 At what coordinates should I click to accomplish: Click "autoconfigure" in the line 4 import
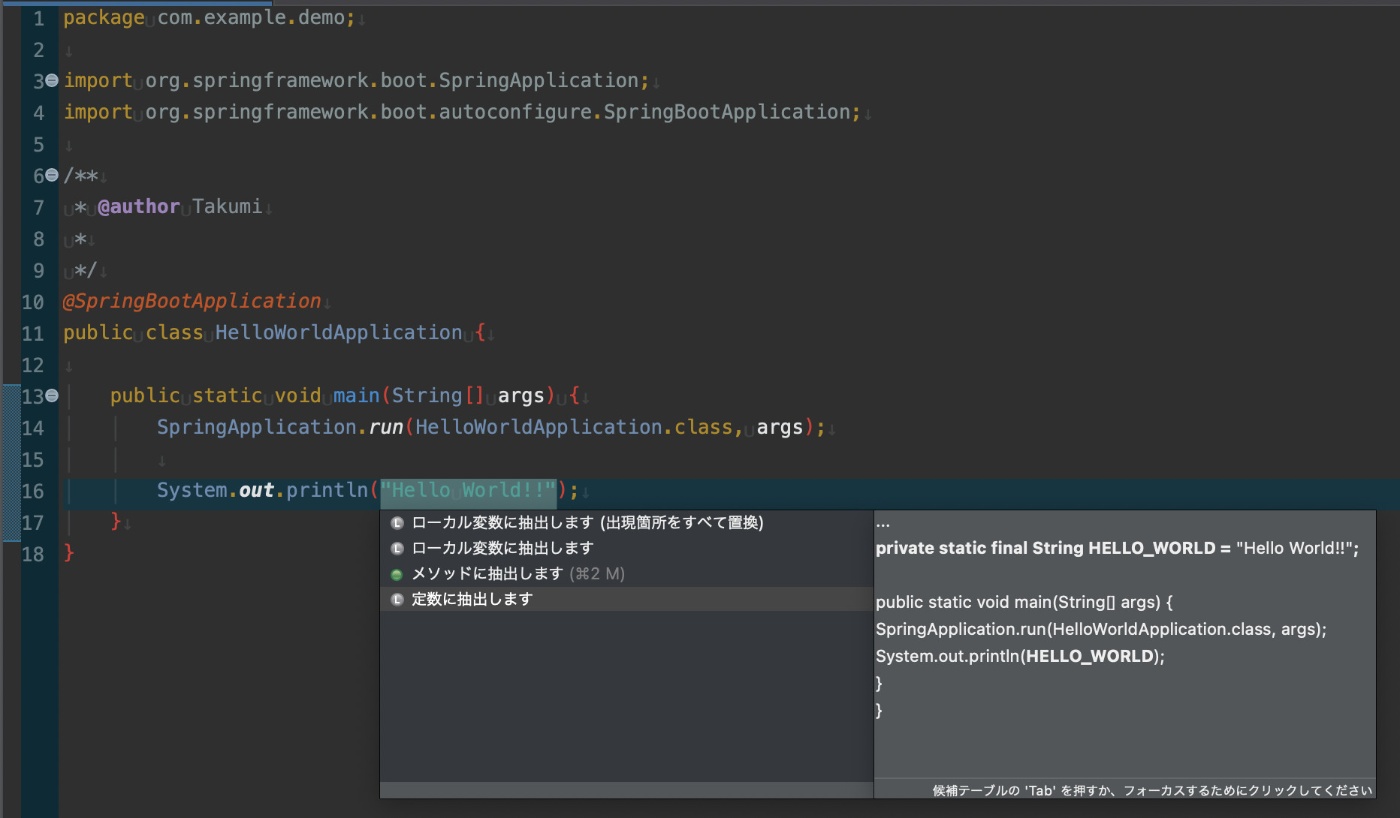515,112
